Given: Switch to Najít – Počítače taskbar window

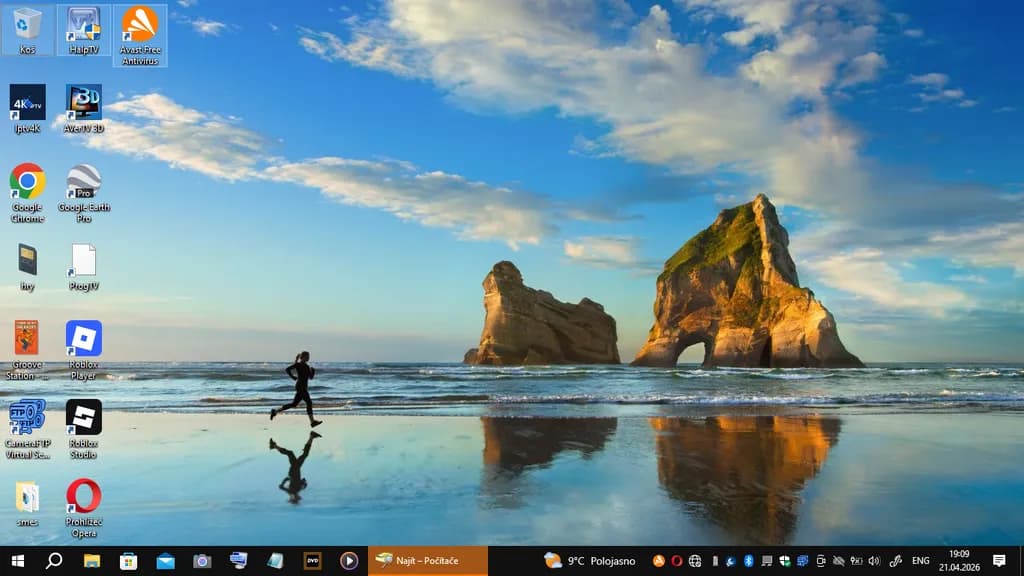Looking at the screenshot, I should click(428, 561).
